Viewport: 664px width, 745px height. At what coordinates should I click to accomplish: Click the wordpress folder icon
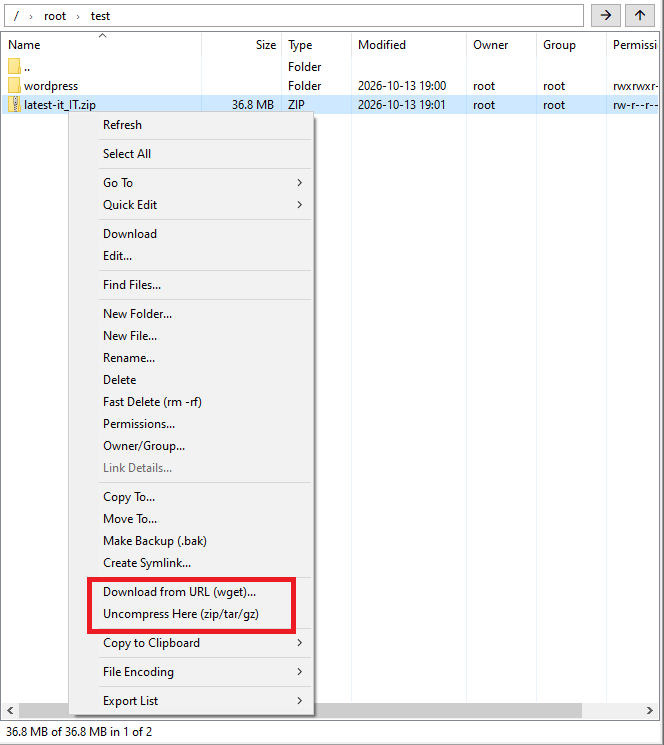pyautogui.click(x=14, y=86)
